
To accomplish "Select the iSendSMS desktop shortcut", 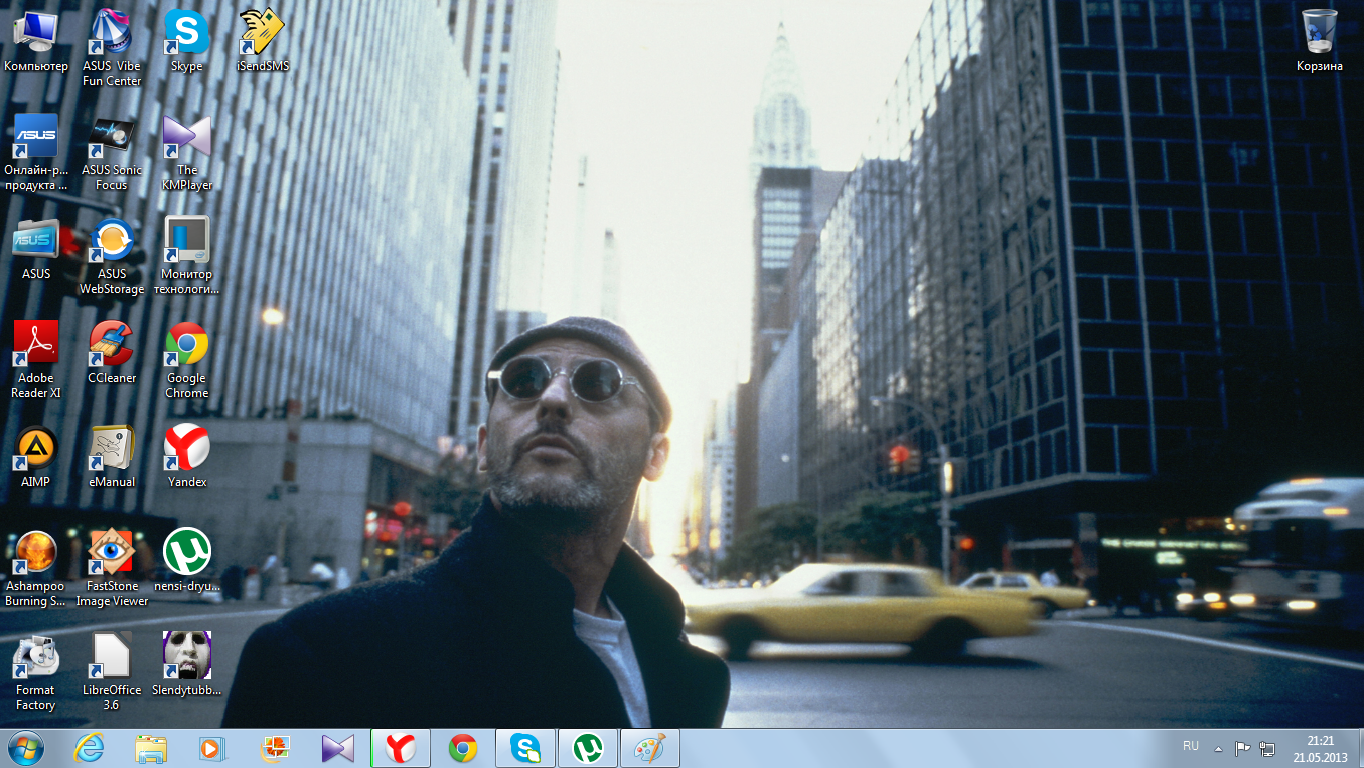I will pyautogui.click(x=263, y=41).
